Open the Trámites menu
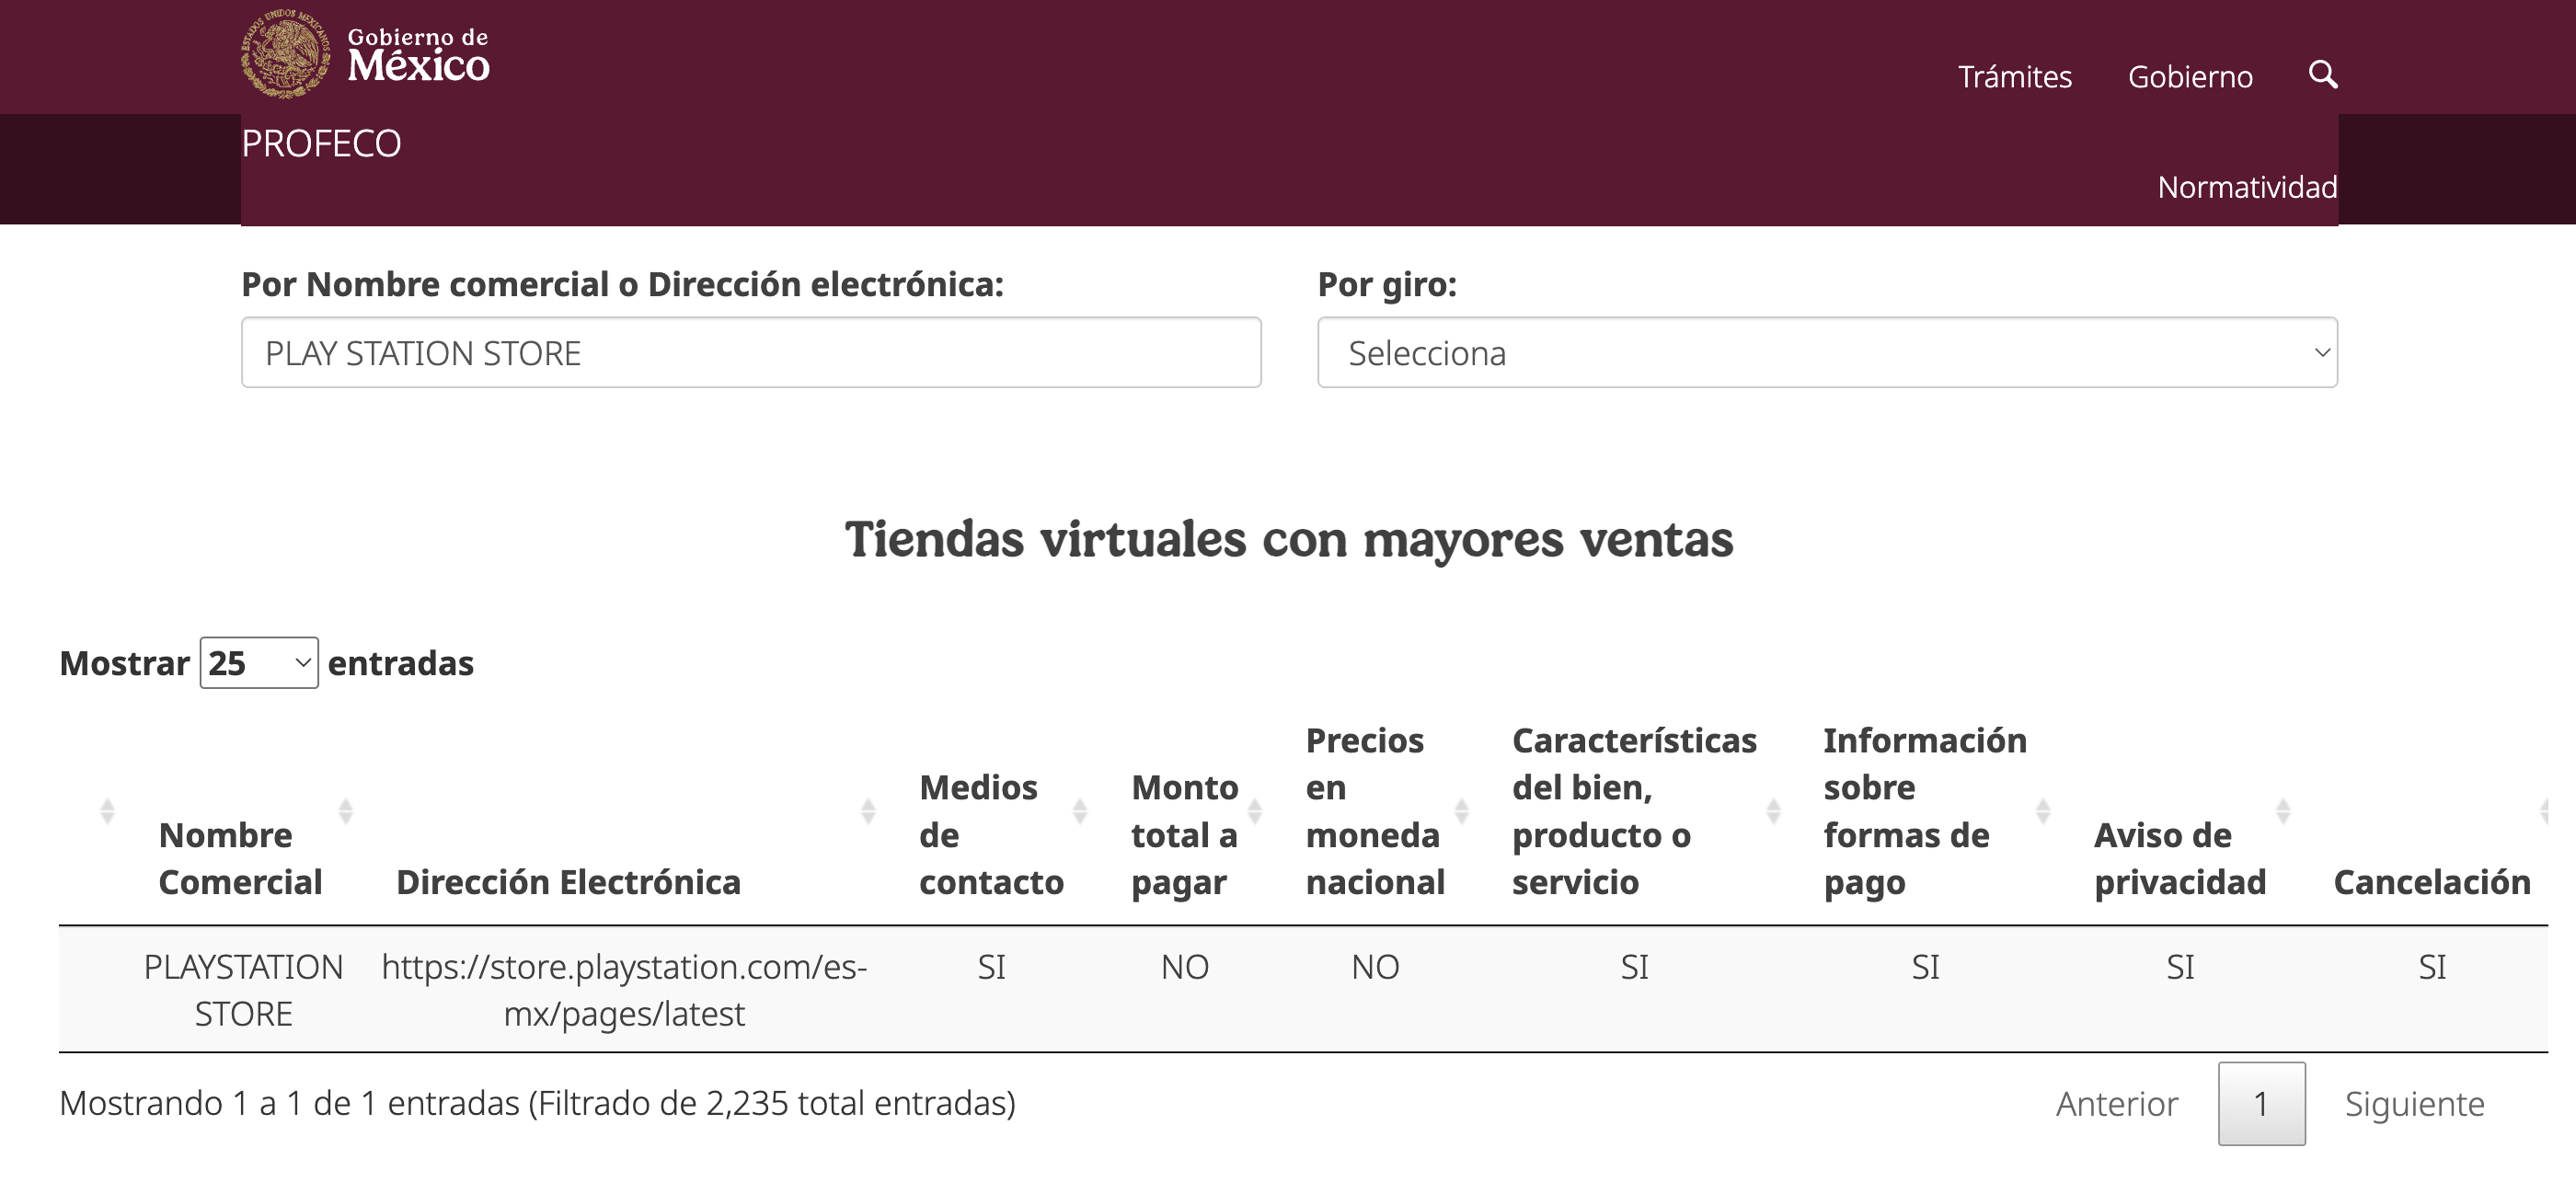Viewport: 2576px width, 1194px height. tap(2014, 77)
